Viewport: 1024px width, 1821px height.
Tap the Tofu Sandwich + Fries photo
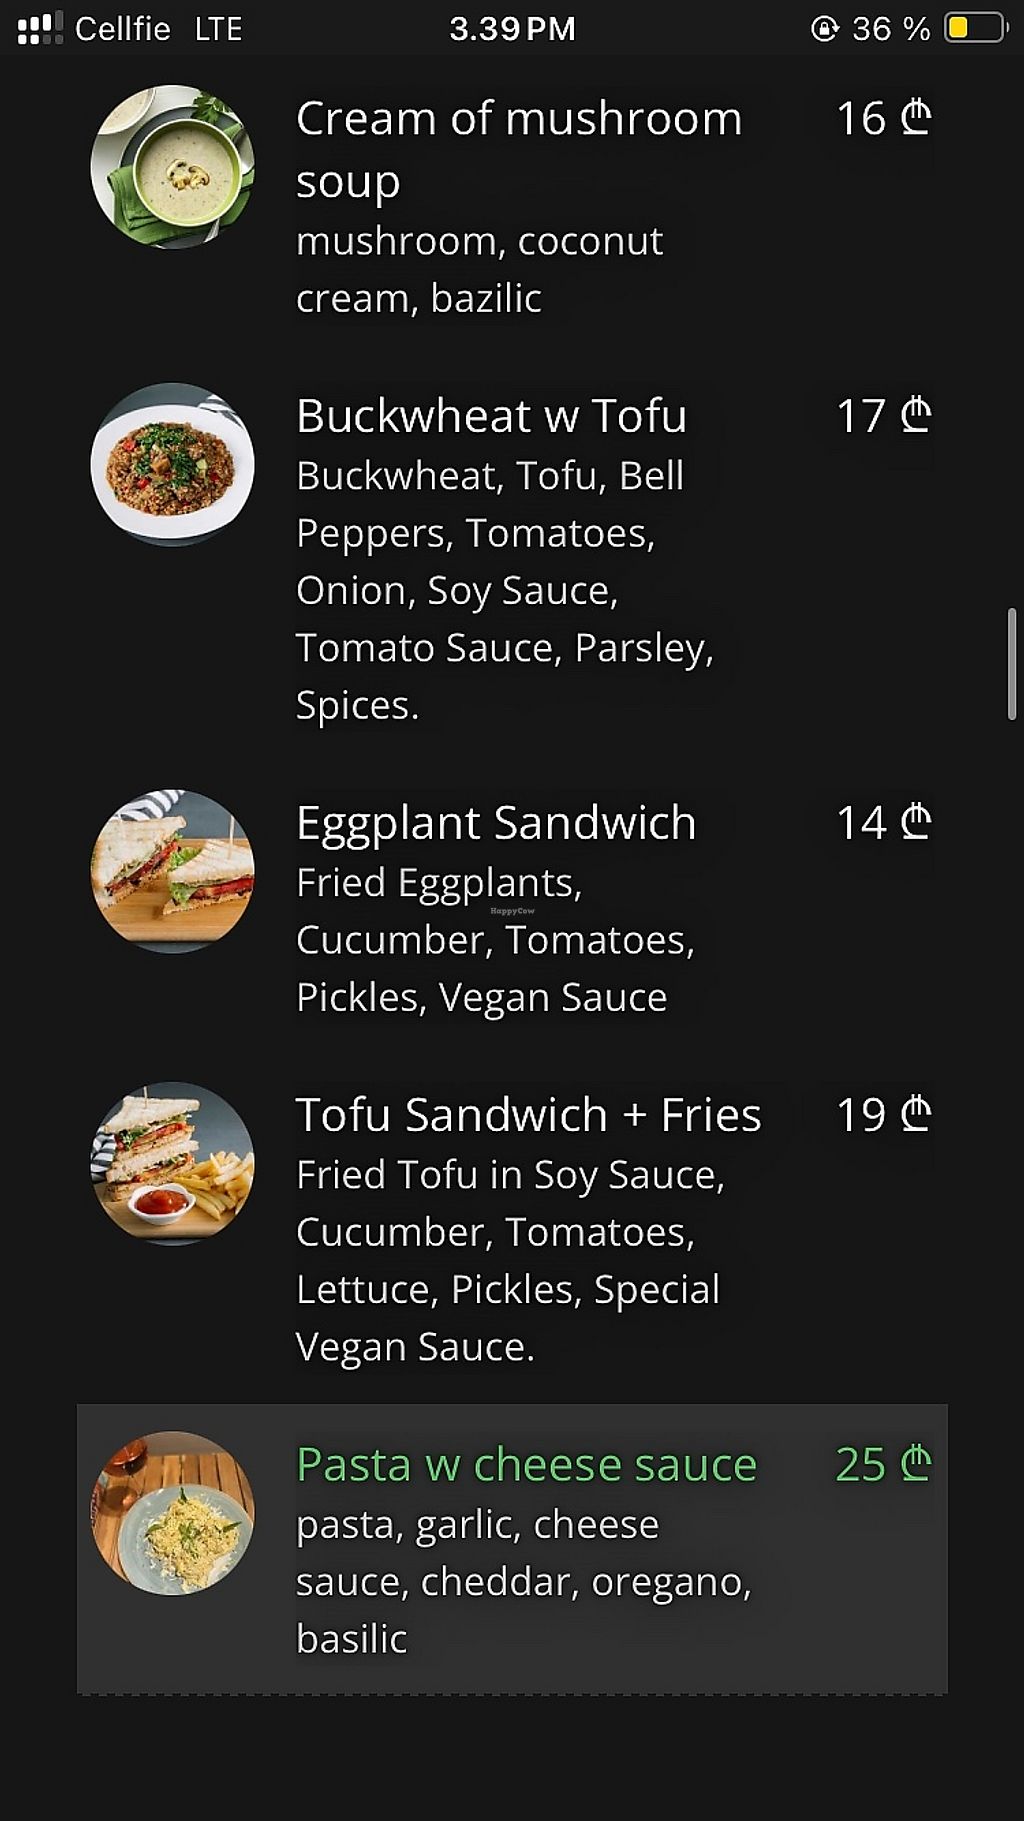click(172, 1163)
